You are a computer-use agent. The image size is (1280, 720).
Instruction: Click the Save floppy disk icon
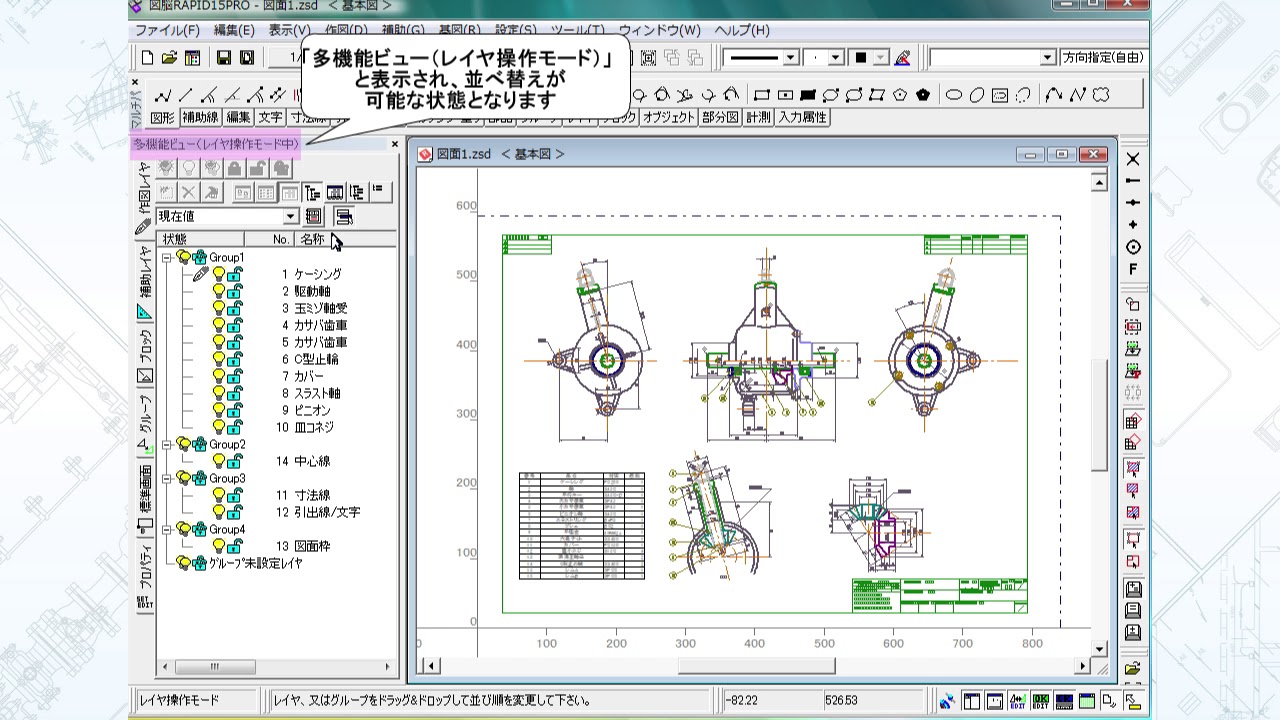coord(224,58)
